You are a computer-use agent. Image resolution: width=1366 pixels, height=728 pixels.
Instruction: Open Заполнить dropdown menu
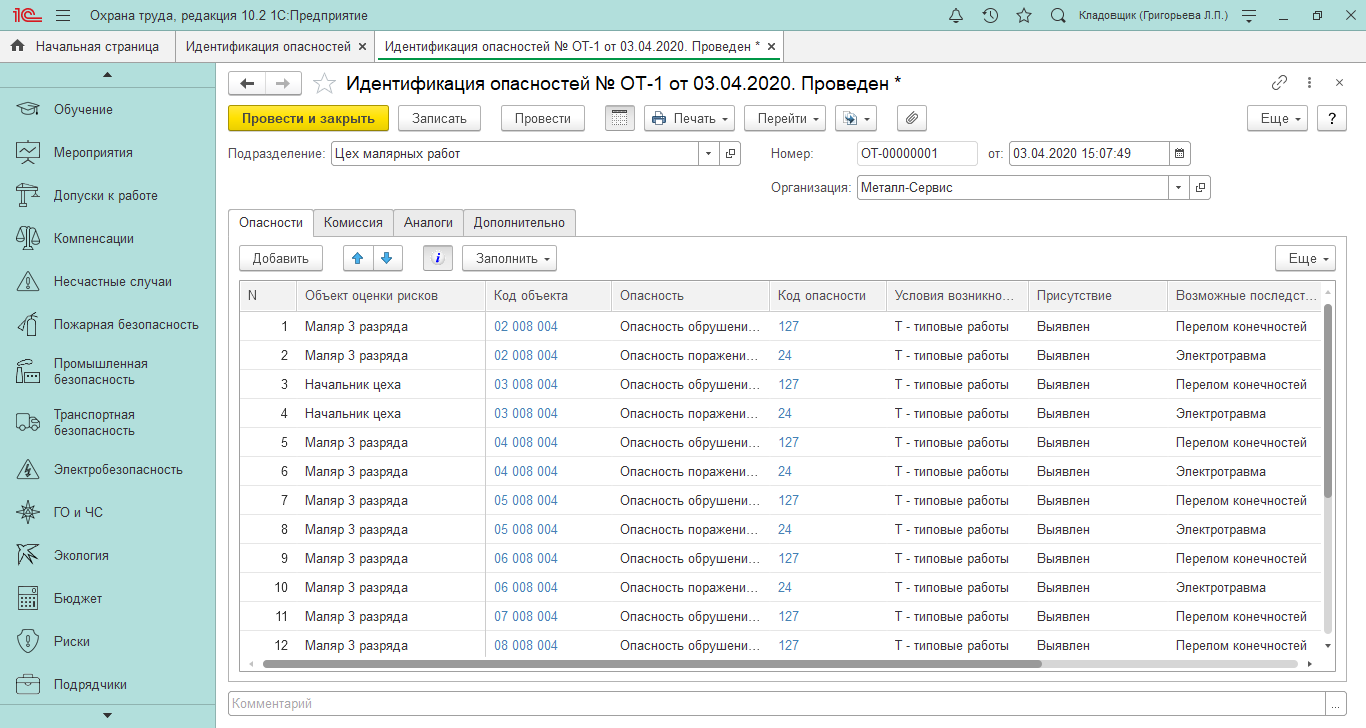[509, 258]
